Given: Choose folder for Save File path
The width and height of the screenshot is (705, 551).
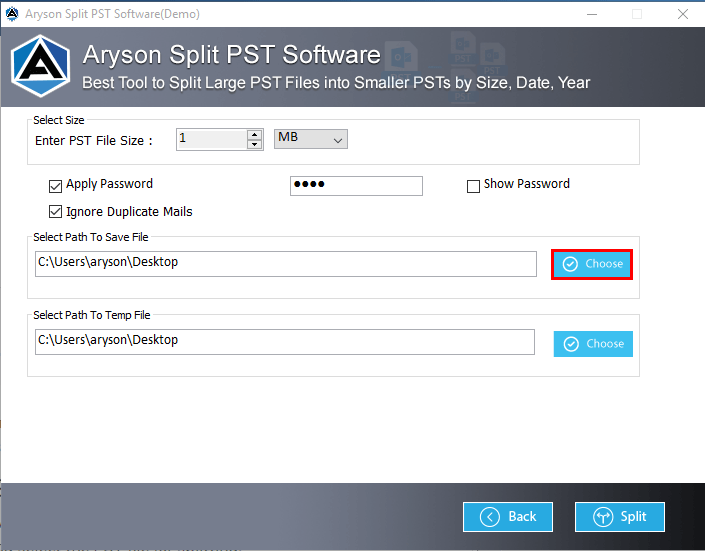Looking at the screenshot, I should click(x=592, y=264).
